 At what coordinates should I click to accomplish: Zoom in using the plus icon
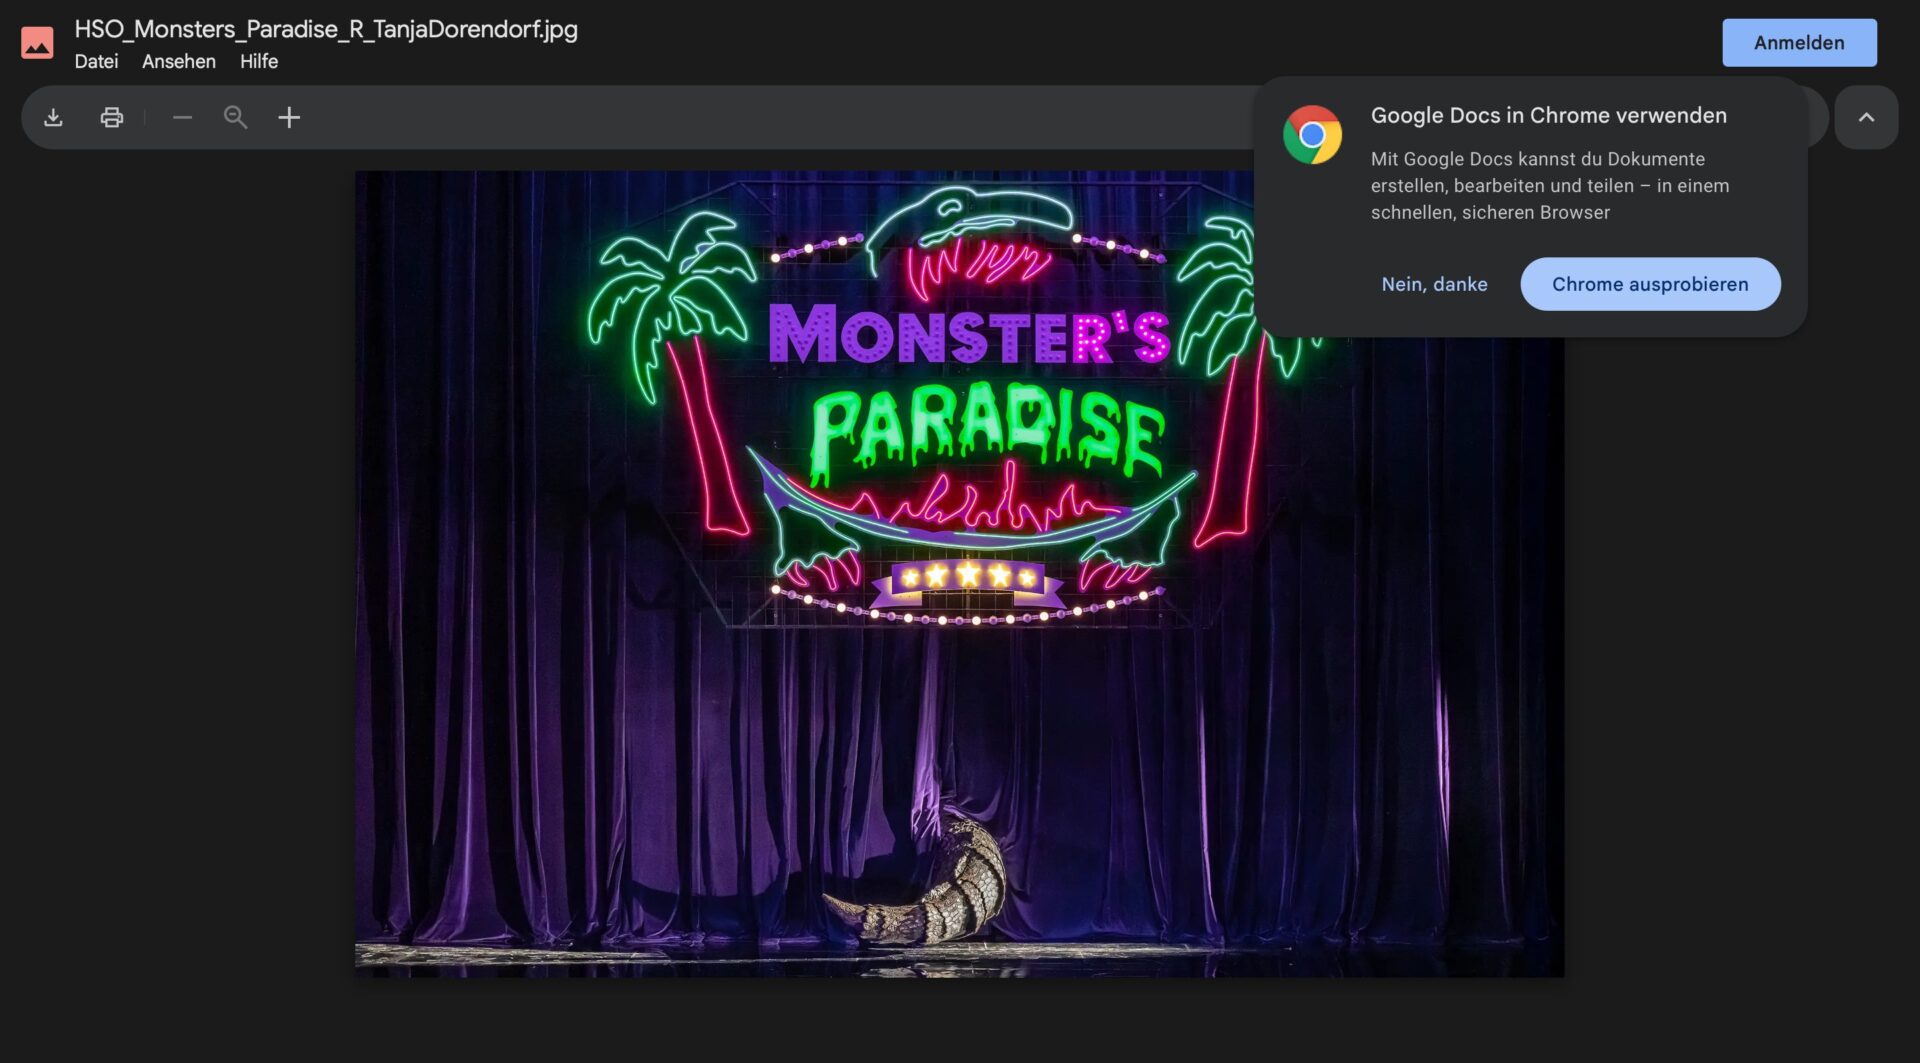(289, 118)
